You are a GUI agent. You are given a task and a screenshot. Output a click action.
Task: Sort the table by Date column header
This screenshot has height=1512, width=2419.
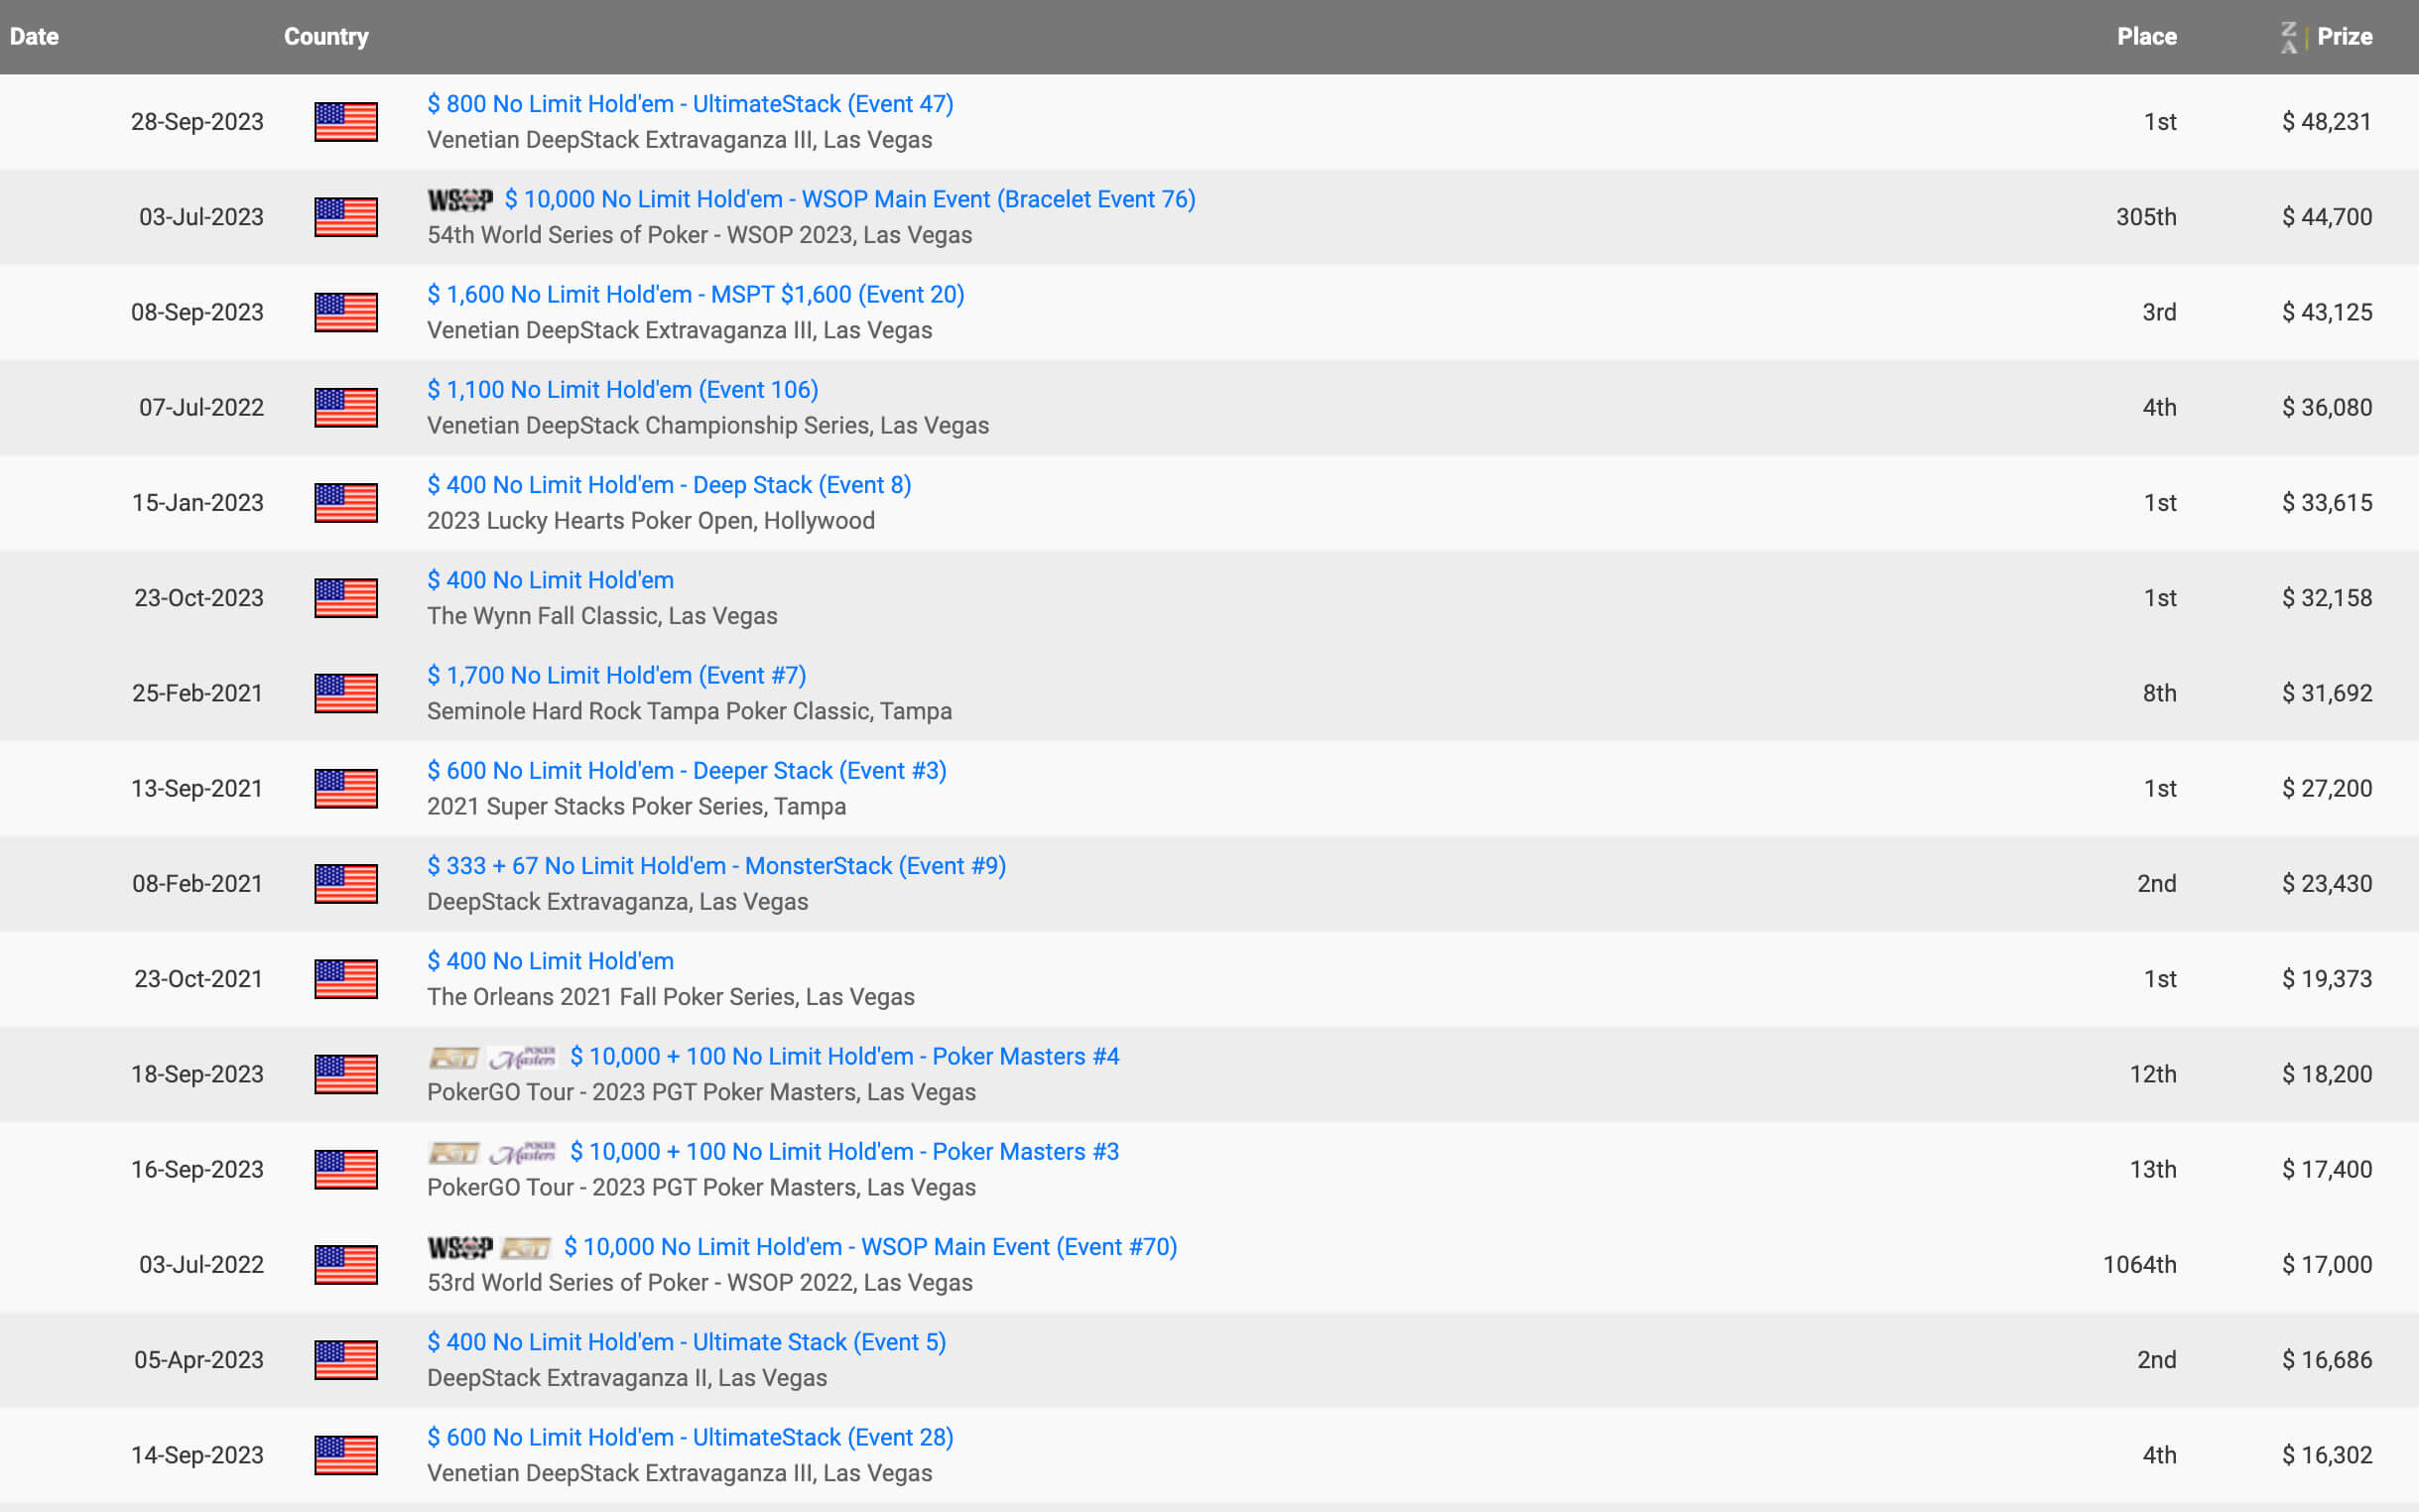tap(34, 37)
